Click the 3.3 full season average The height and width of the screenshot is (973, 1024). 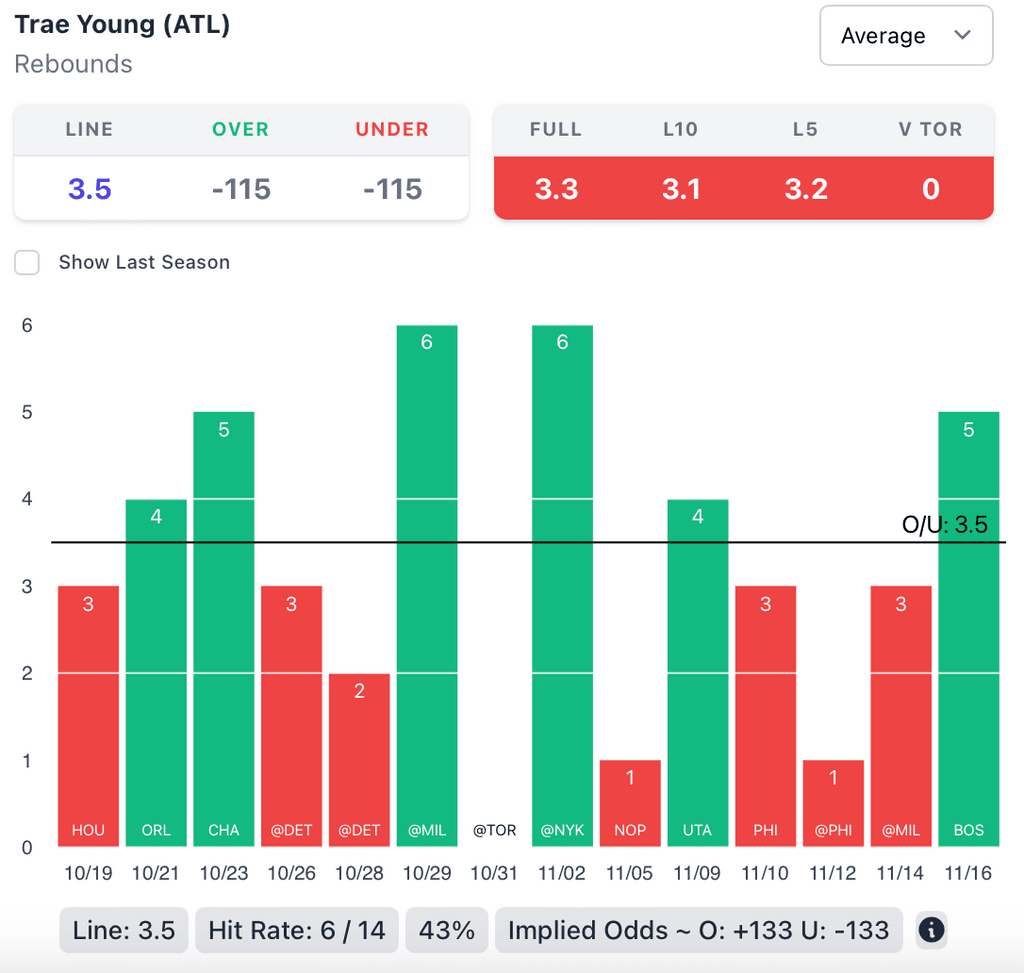point(556,189)
